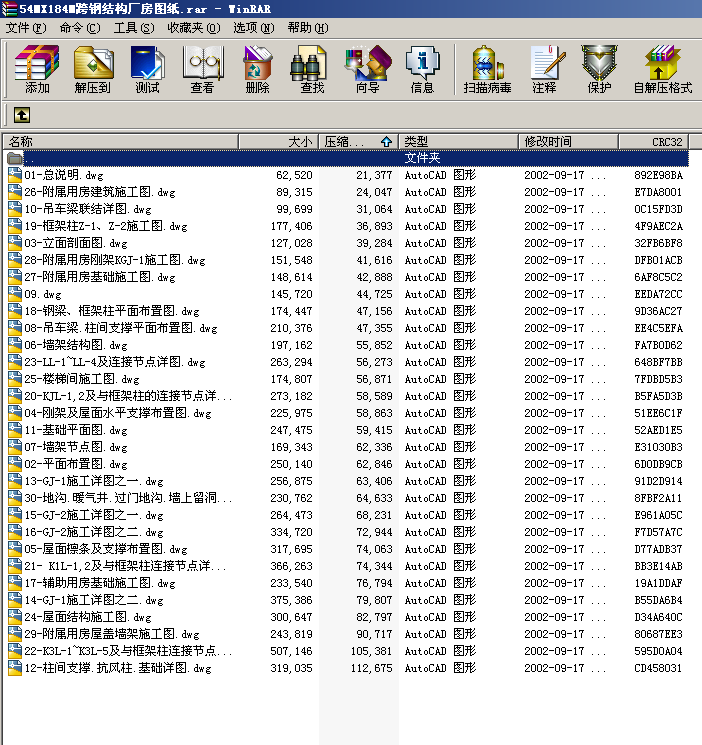Select file 26-附属用房建筑施工图.dwg
Image resolution: width=702 pixels, height=745 pixels.
[x=100, y=192]
